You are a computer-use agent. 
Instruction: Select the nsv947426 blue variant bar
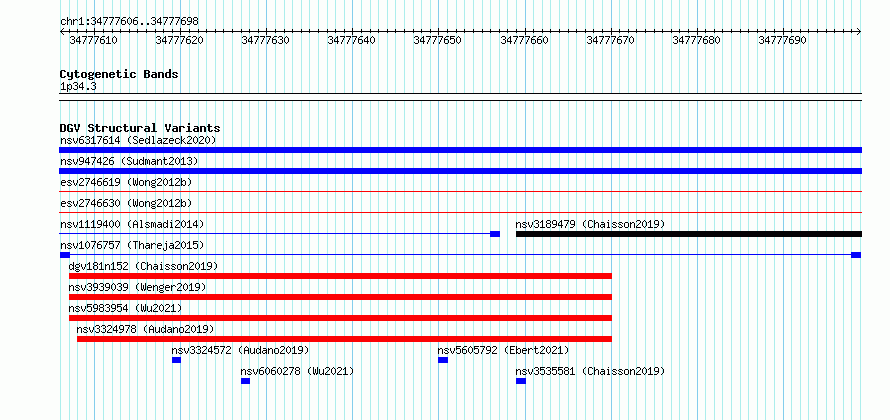point(460,171)
